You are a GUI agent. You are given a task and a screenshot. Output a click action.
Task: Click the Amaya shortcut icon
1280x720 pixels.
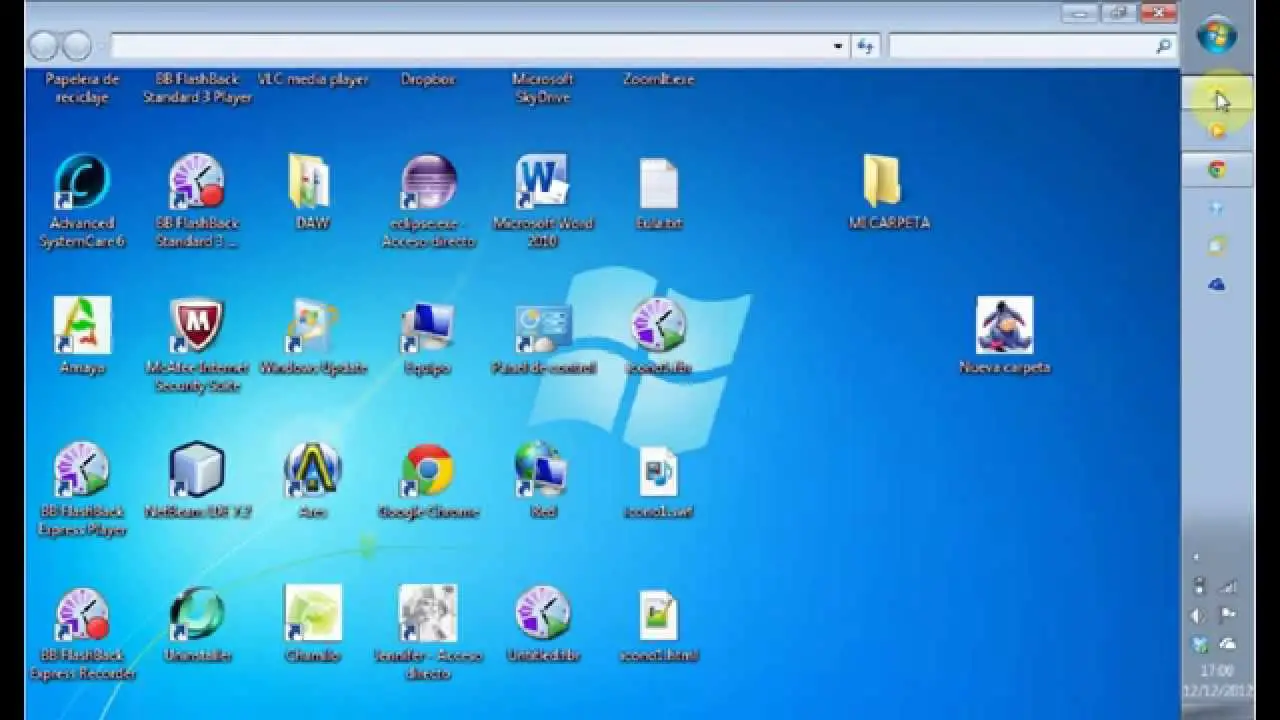[82, 326]
